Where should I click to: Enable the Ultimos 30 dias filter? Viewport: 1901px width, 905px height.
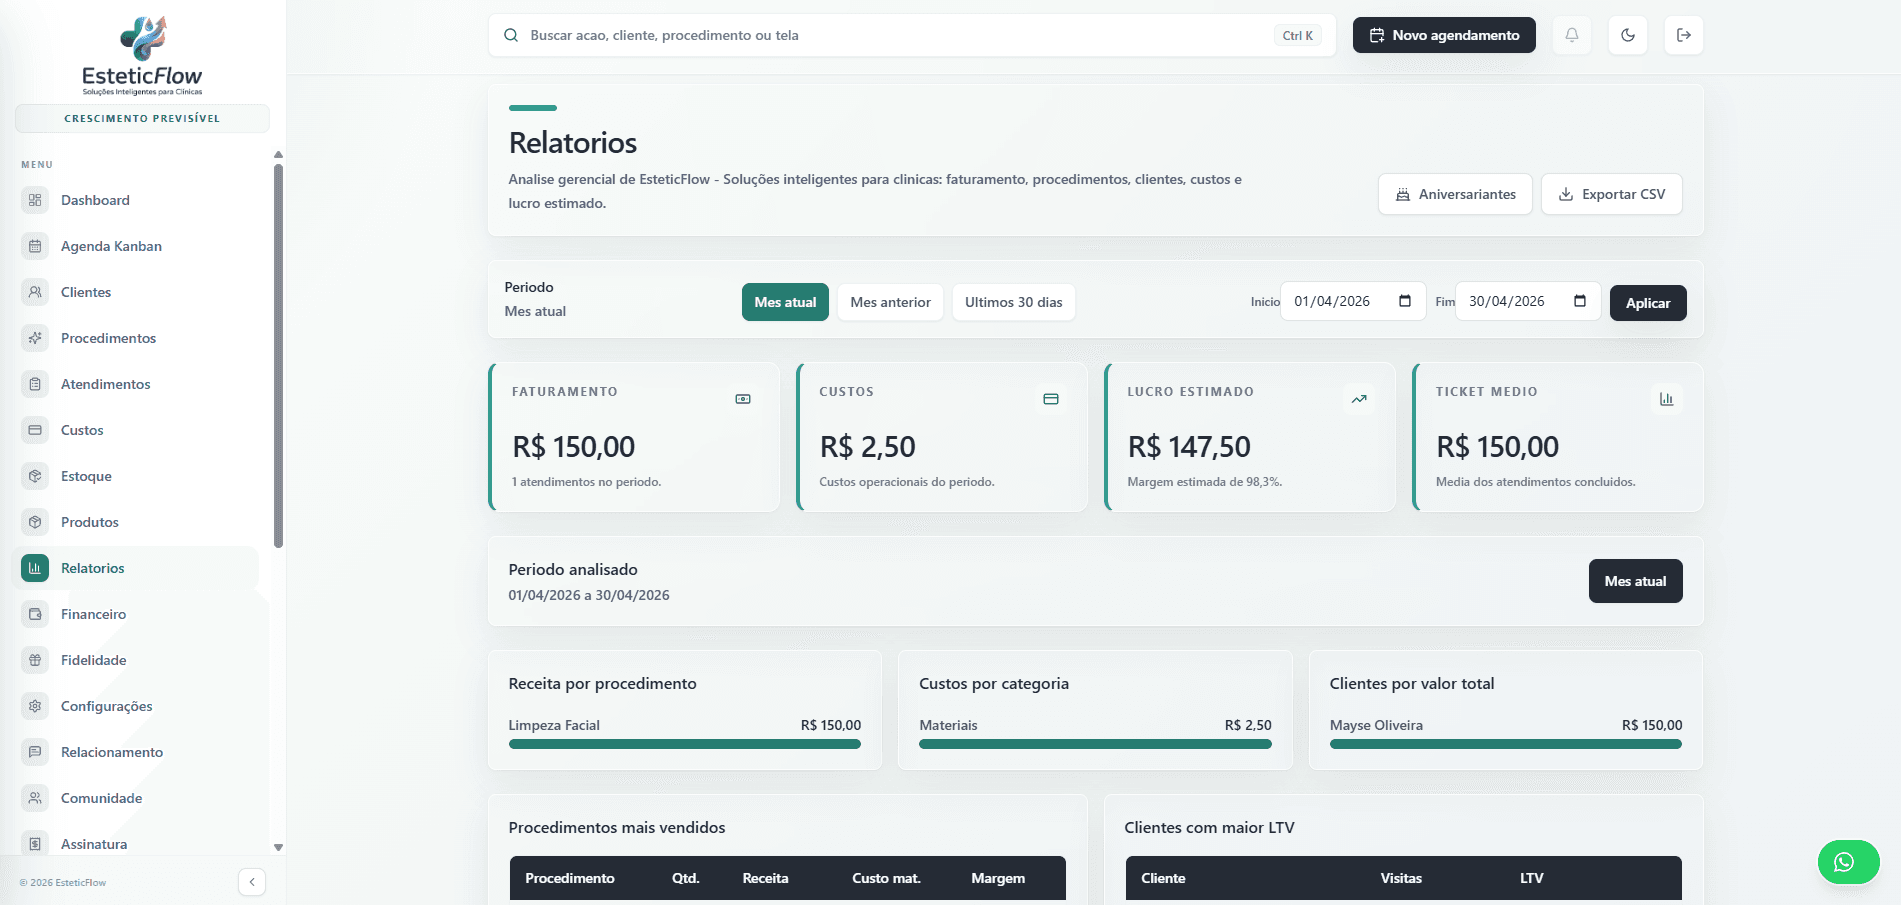pyautogui.click(x=1013, y=302)
